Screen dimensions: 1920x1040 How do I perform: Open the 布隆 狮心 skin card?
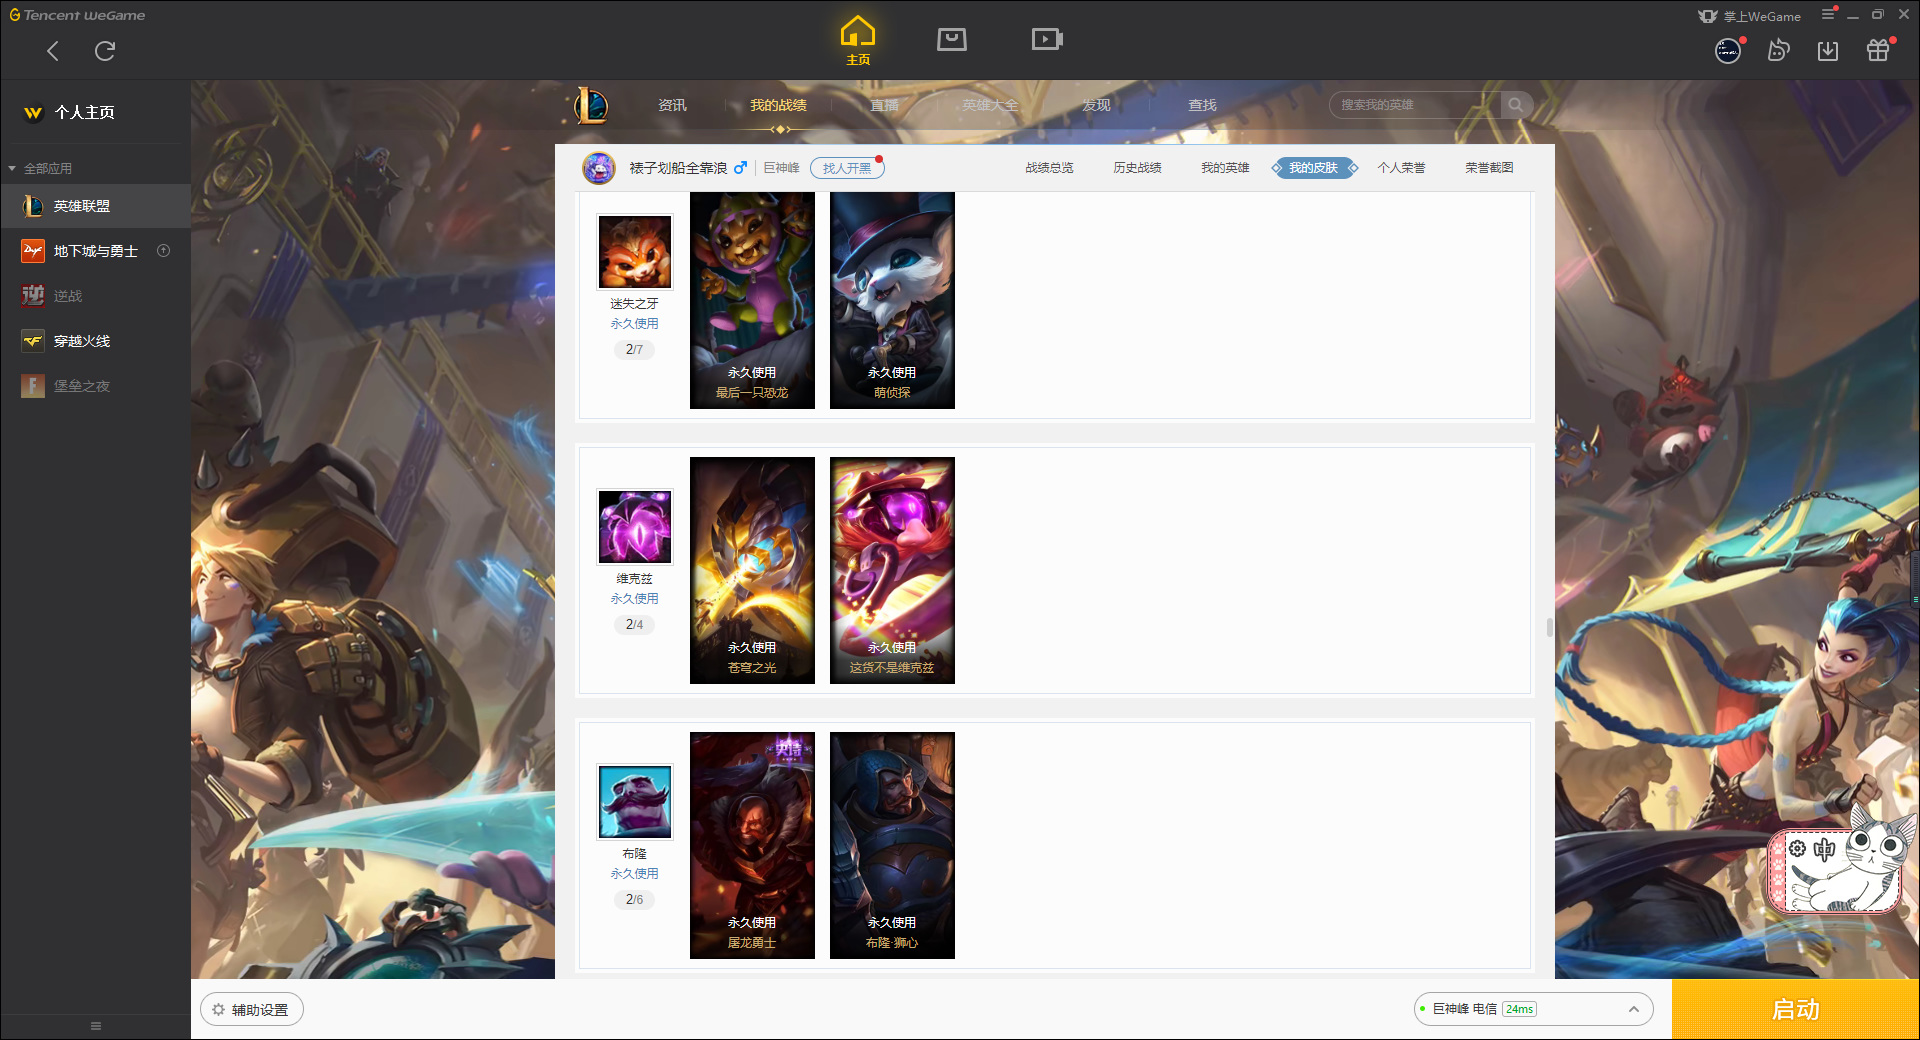[892, 845]
